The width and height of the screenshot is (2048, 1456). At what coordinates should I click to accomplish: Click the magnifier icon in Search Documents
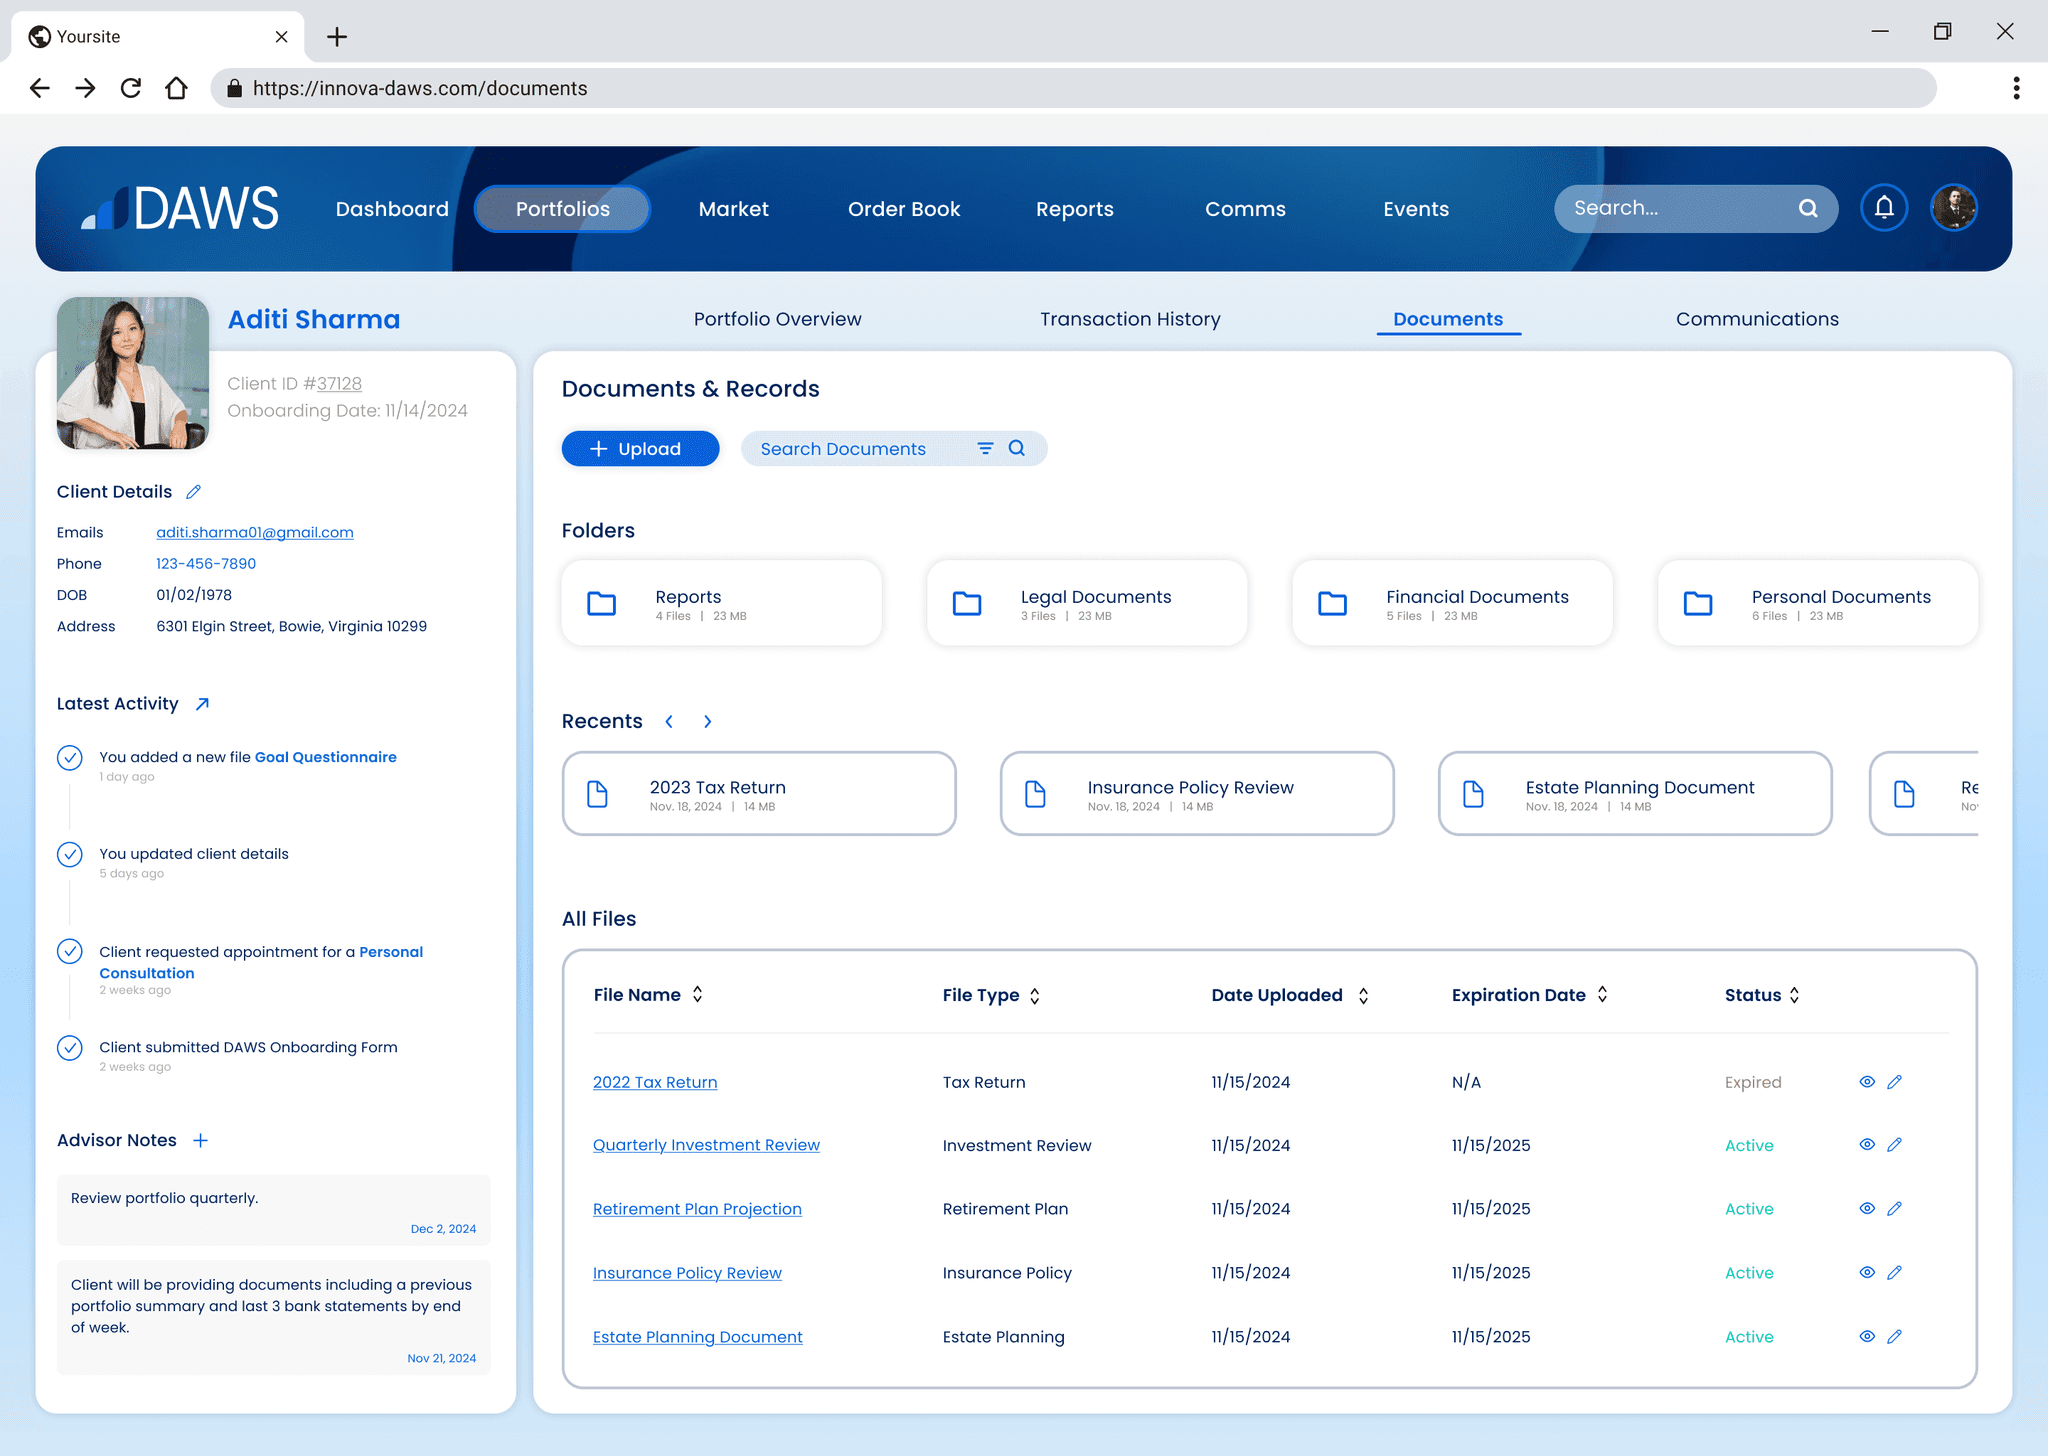tap(1016, 449)
